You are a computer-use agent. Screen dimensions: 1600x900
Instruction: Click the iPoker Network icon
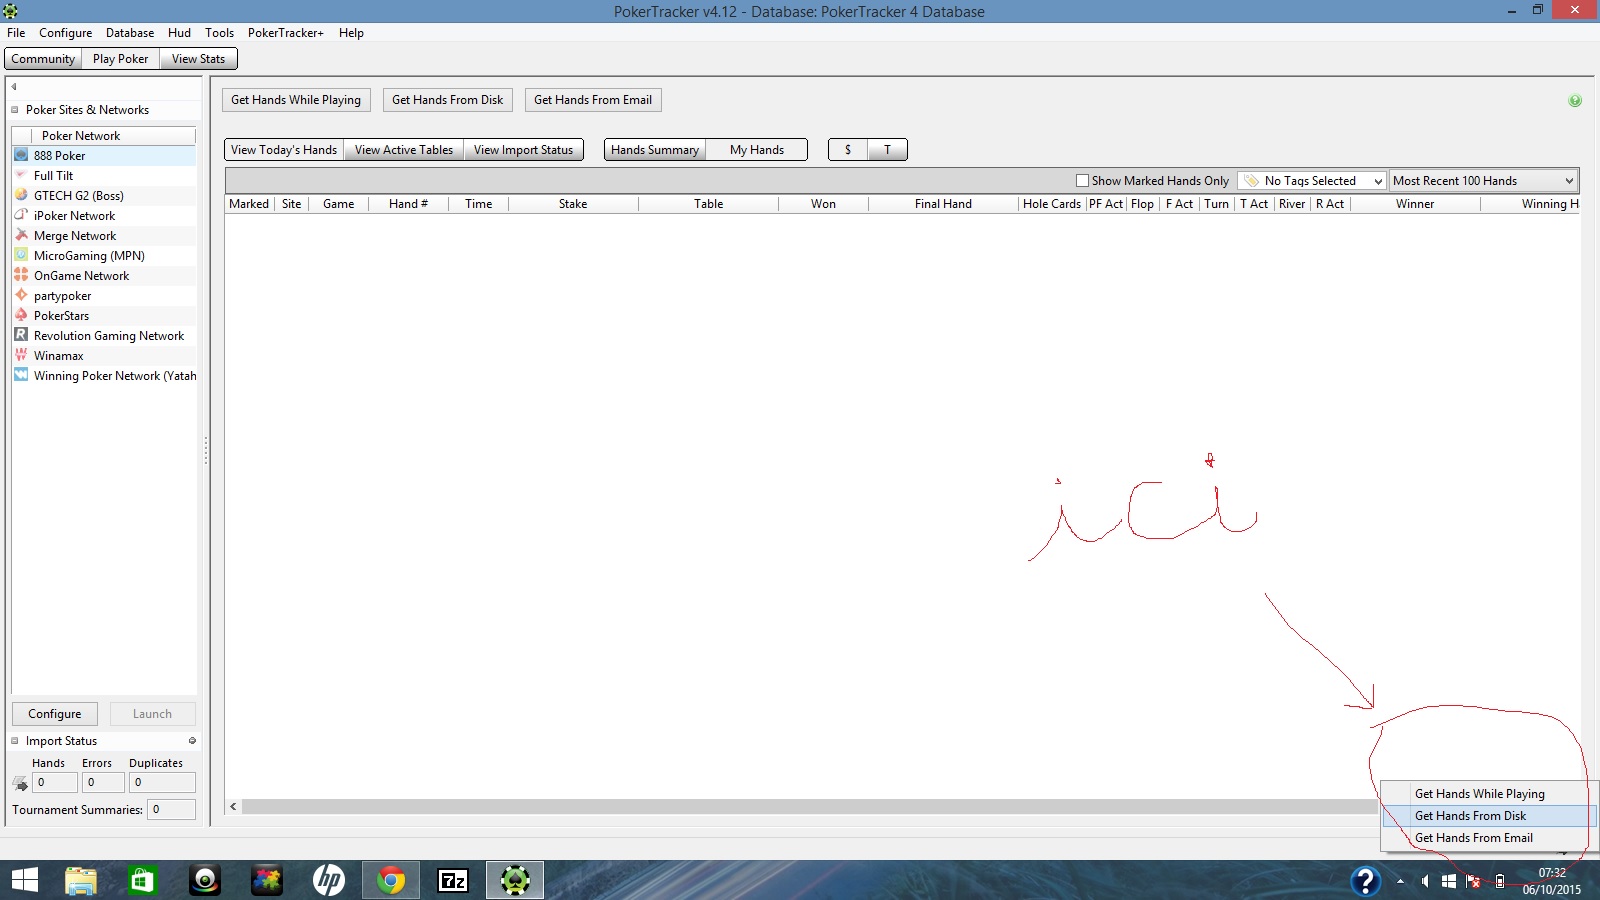tap(21, 215)
